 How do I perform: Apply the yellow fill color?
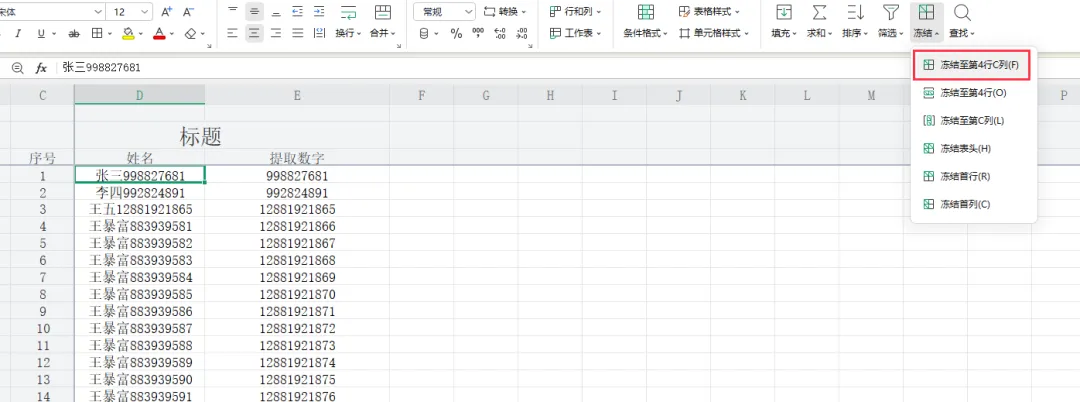tap(128, 33)
